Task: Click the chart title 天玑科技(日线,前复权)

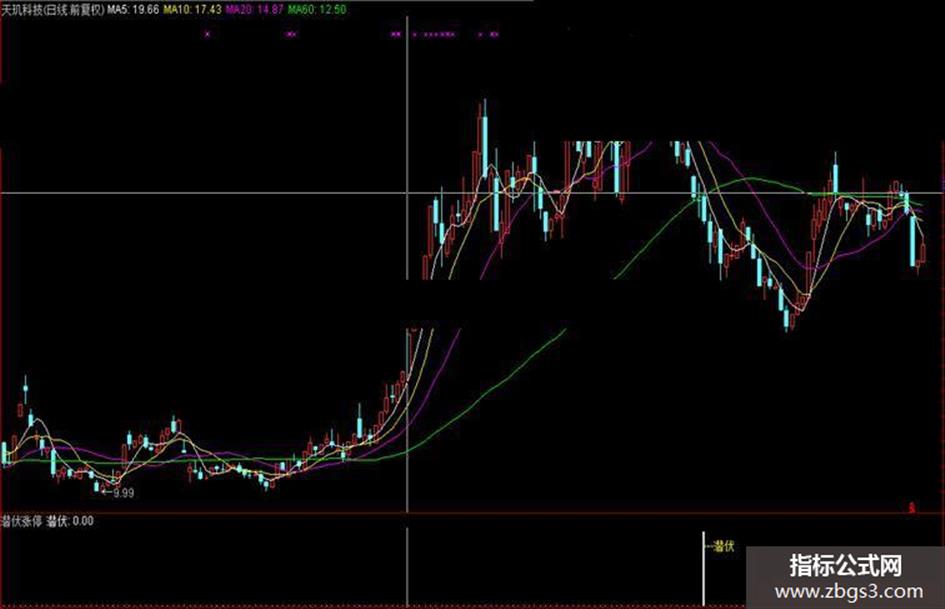Action: point(53,9)
